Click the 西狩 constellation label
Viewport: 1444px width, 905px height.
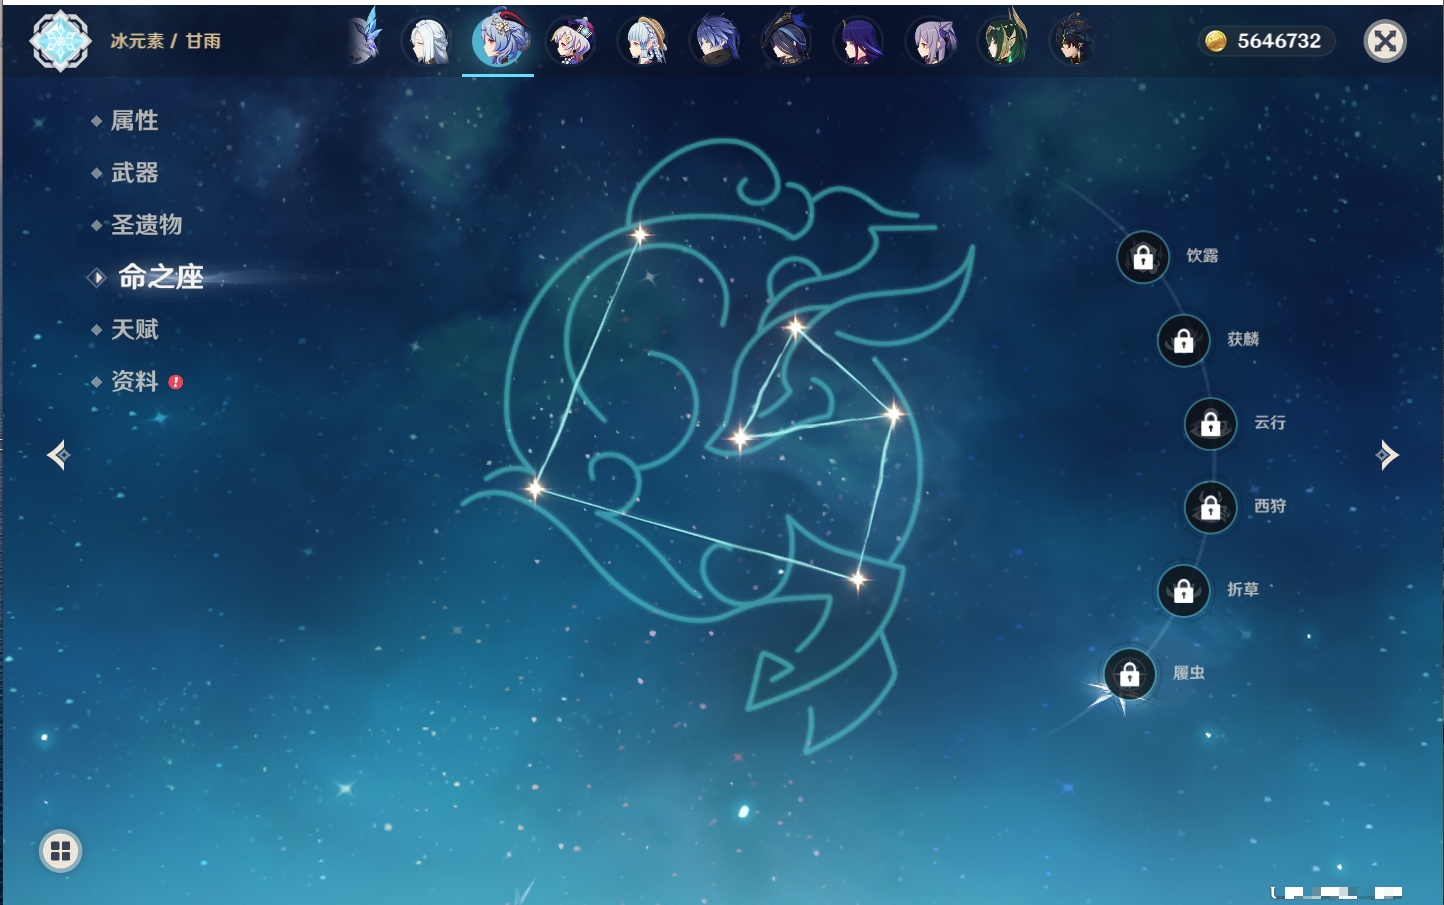pyautogui.click(x=1270, y=506)
